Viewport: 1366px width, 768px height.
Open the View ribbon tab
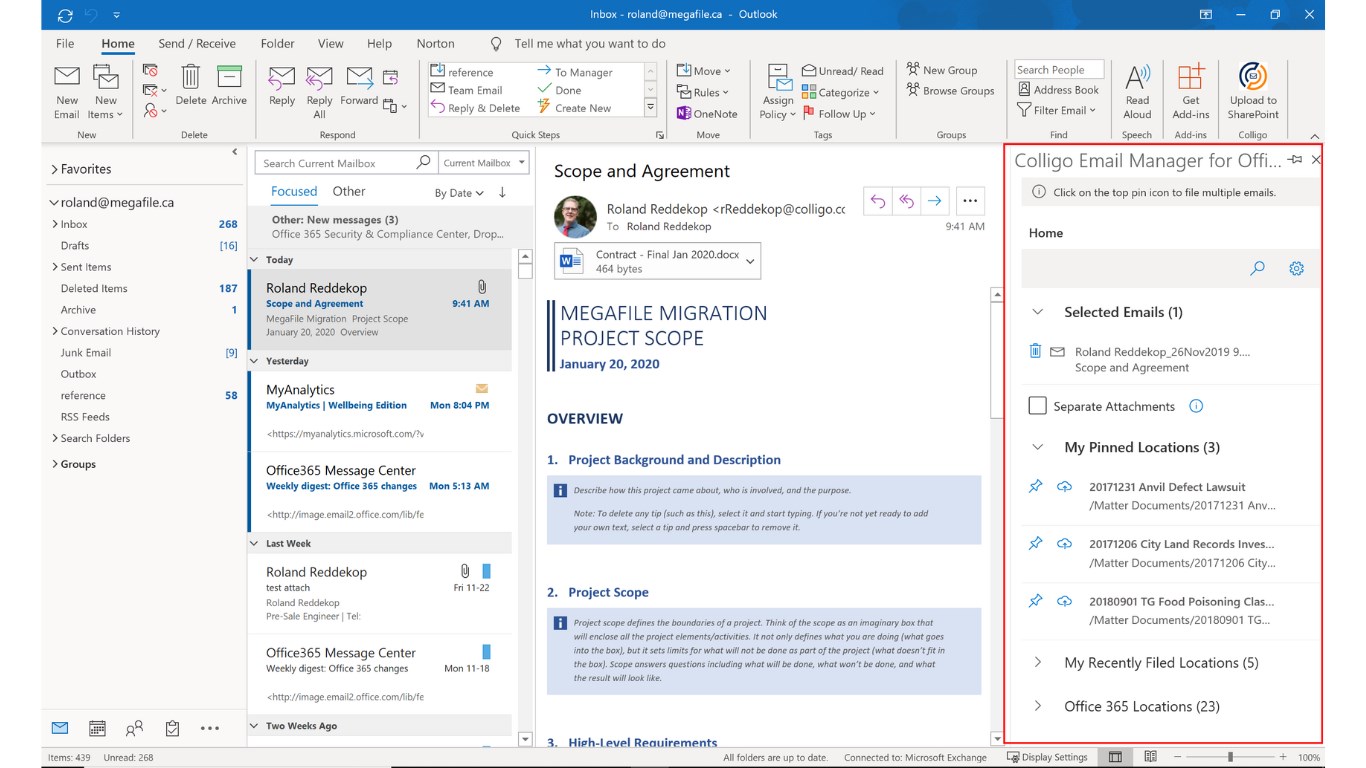tap(330, 44)
